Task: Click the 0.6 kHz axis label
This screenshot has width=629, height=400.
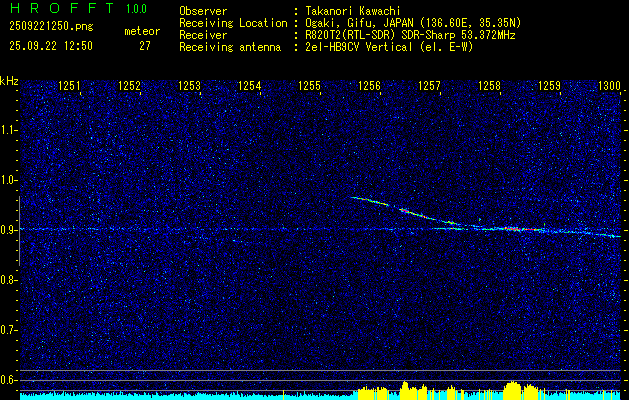Action: click(x=8, y=380)
